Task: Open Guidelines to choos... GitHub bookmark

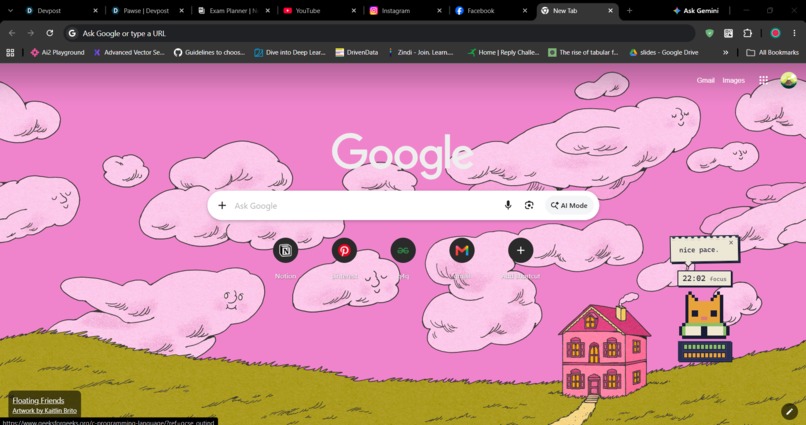Action: tap(209, 52)
